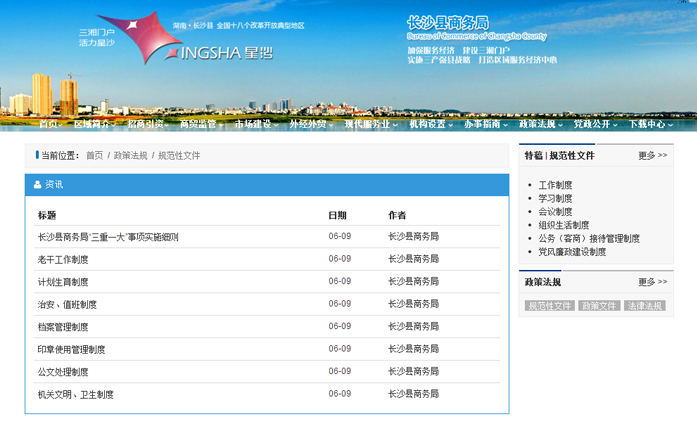Open article 长沙县商务局"三重一大"事项实施细则
The image size is (697, 436).
[108, 237]
